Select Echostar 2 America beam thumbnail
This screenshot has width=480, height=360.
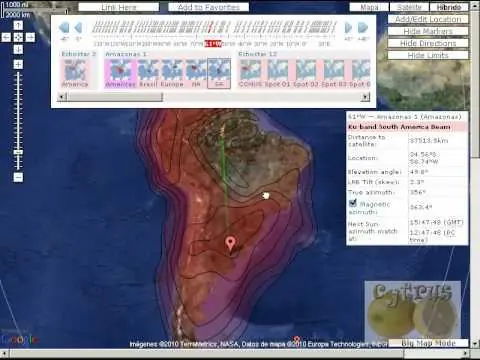[75, 73]
